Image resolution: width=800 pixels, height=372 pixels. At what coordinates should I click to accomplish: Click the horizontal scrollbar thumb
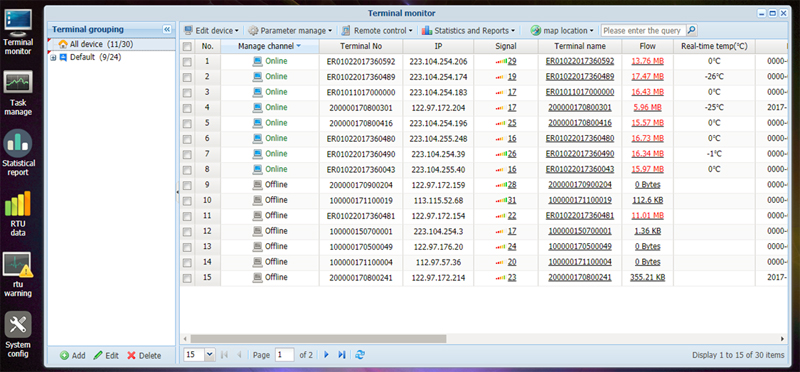point(318,339)
